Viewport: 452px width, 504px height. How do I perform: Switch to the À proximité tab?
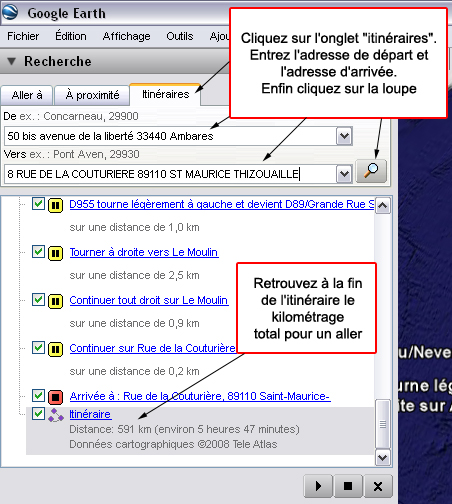[92, 95]
